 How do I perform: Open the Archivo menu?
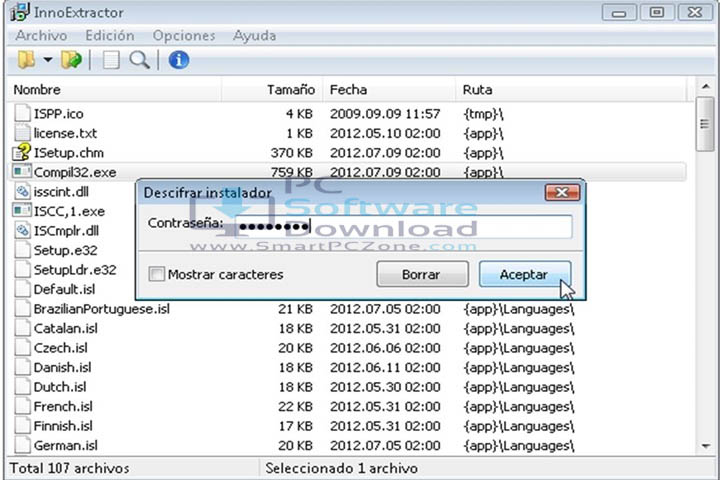[41, 35]
